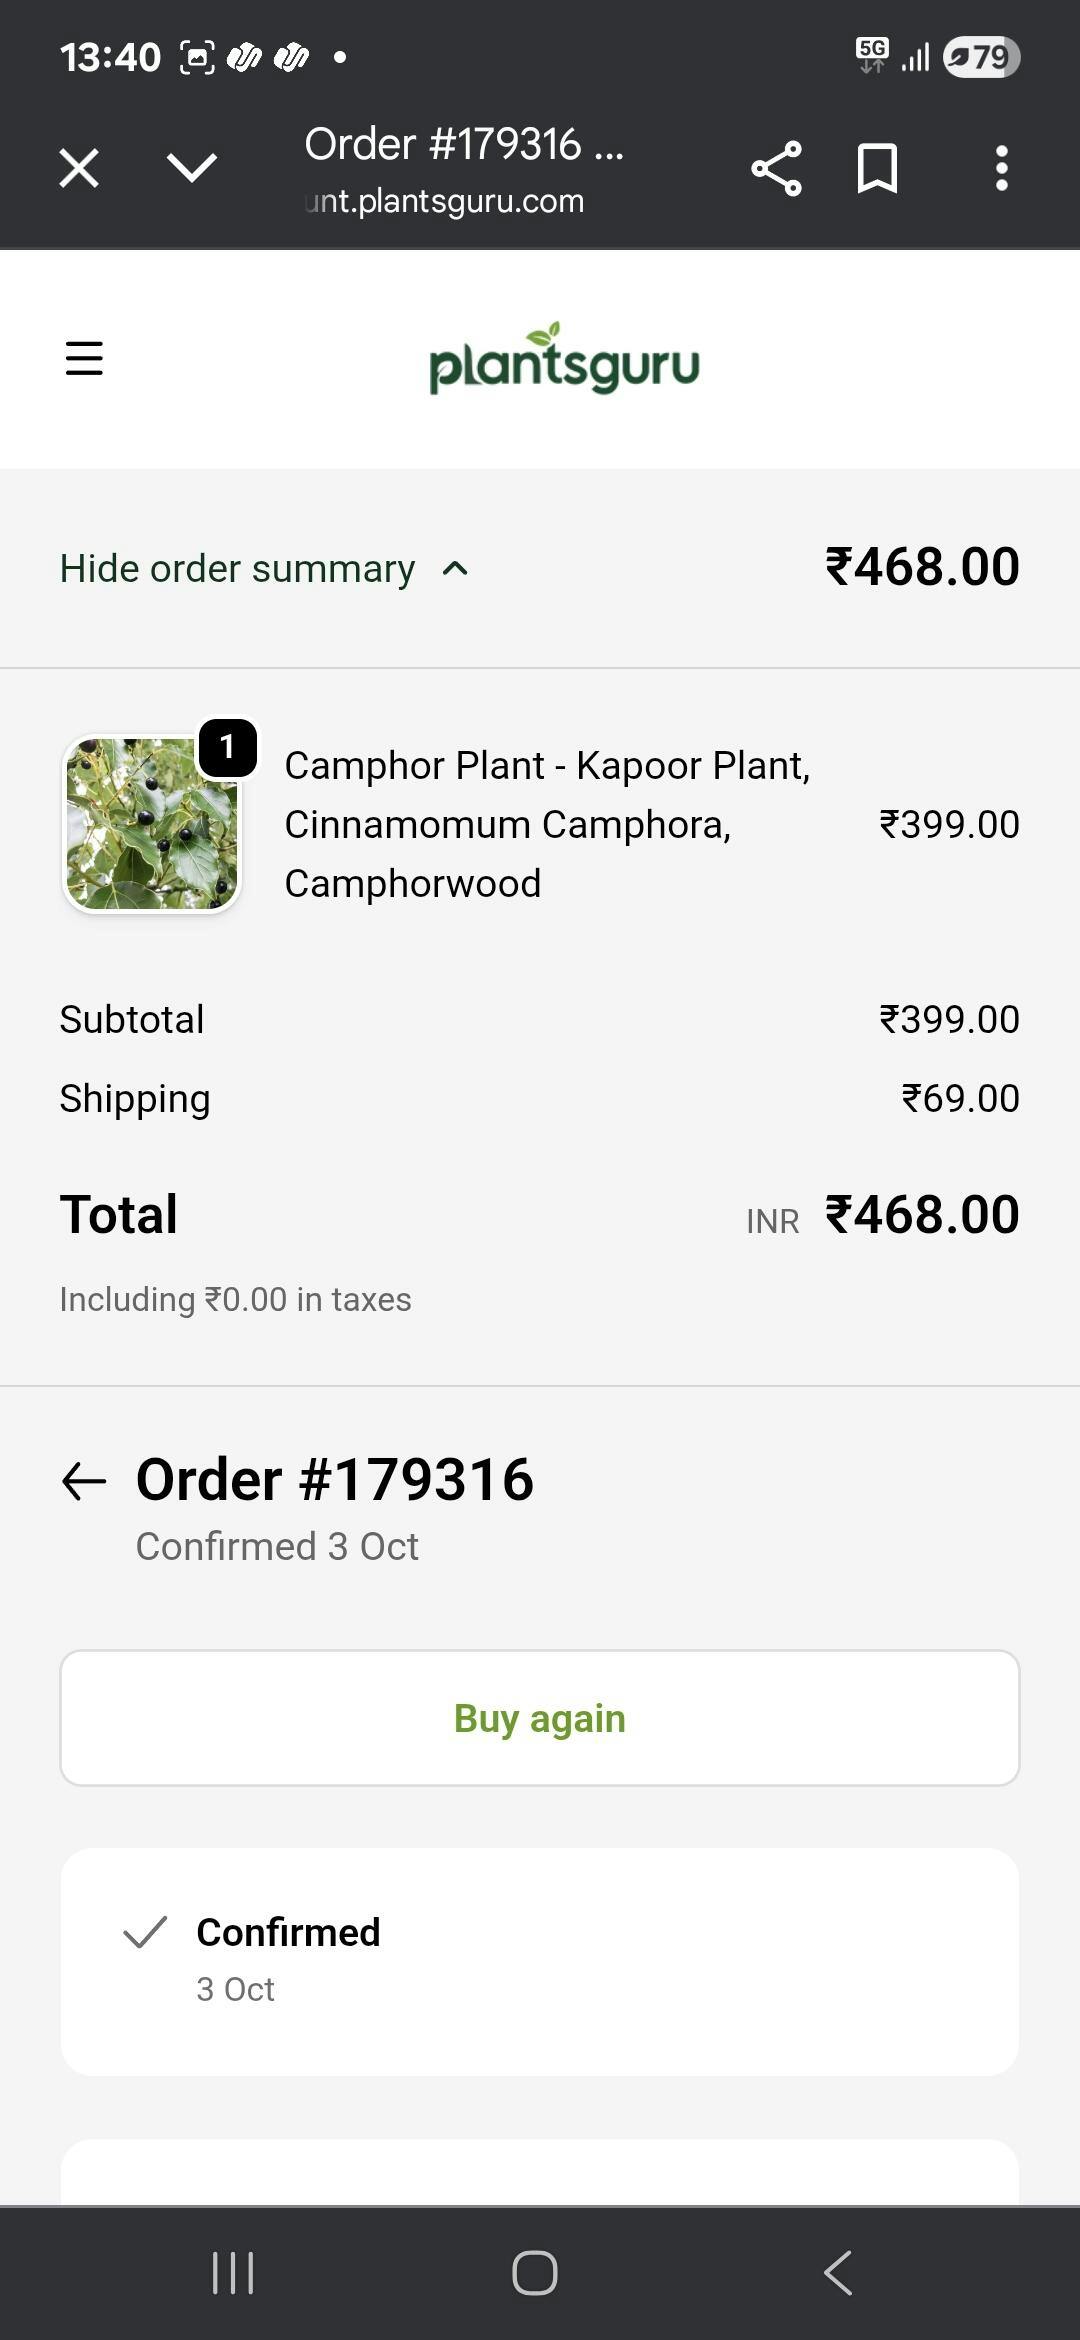Viewport: 1080px width, 2340px height.
Task: Close the browser custom tab
Action: [x=79, y=168]
